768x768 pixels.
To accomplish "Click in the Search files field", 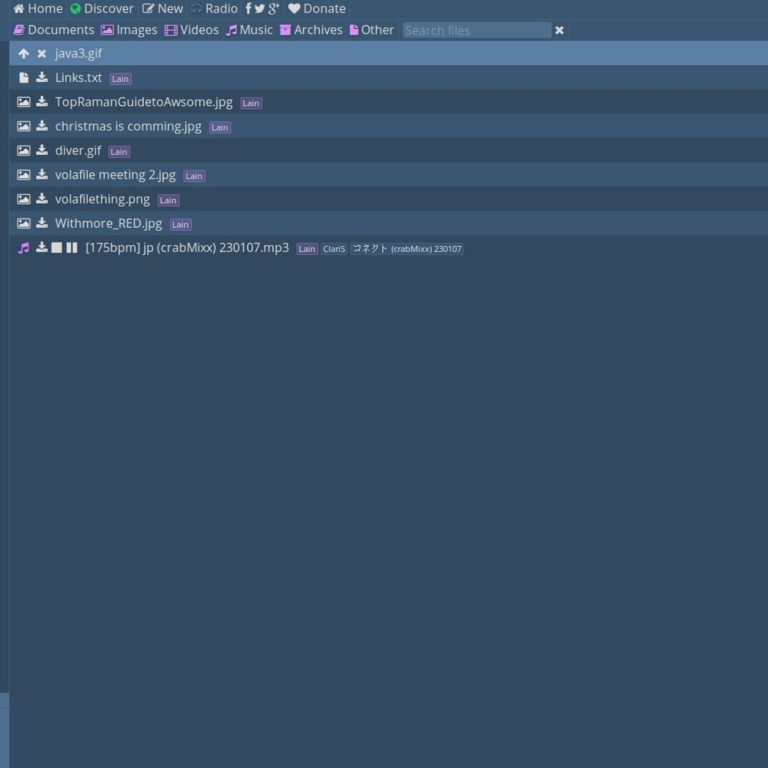I will (476, 30).
